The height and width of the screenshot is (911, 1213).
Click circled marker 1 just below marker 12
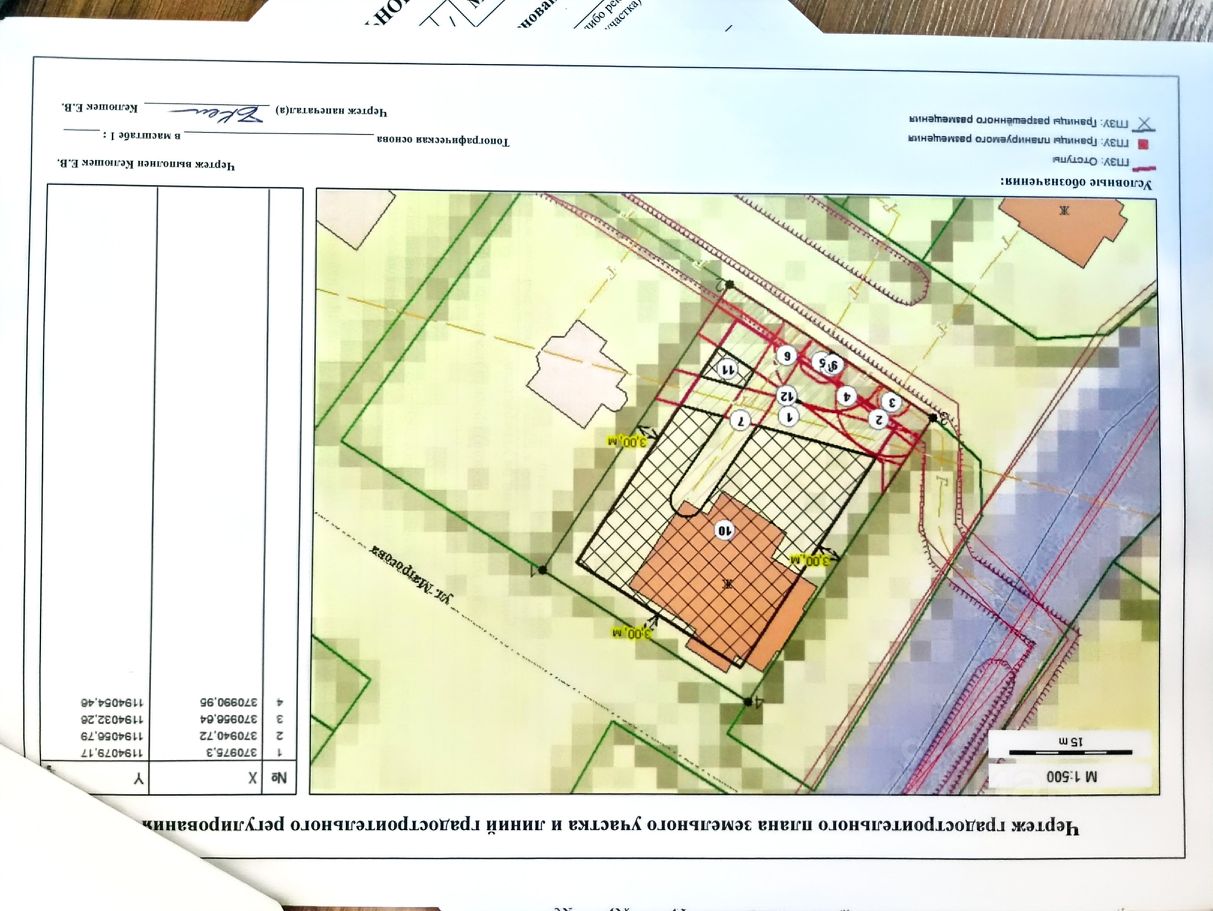(789, 414)
